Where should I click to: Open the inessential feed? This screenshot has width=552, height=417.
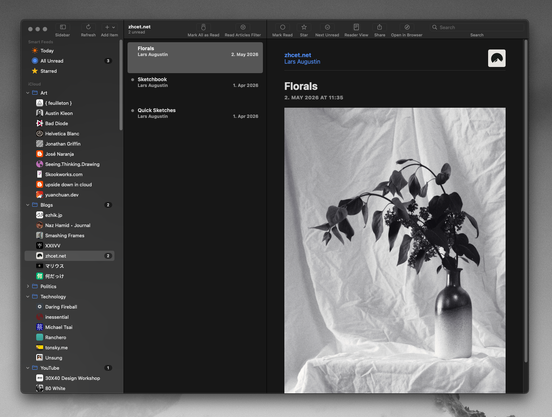click(x=70, y=317)
